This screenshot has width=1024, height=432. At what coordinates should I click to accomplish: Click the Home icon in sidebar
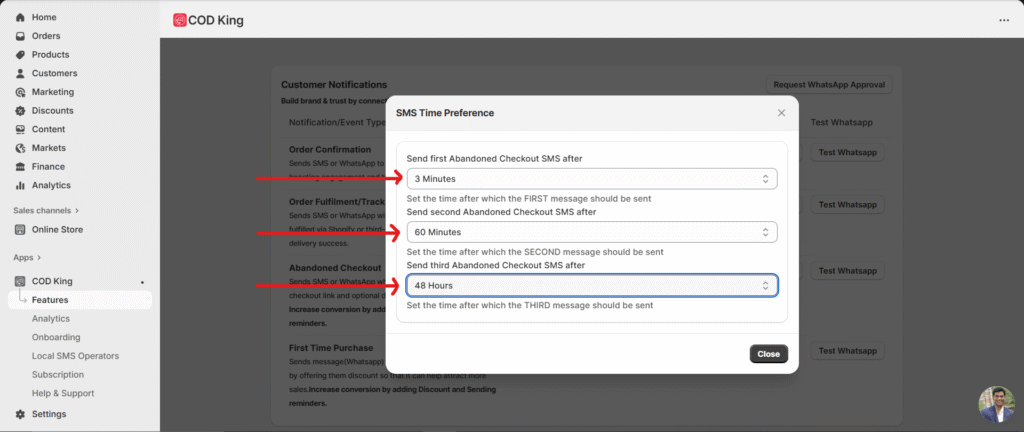[x=21, y=17]
